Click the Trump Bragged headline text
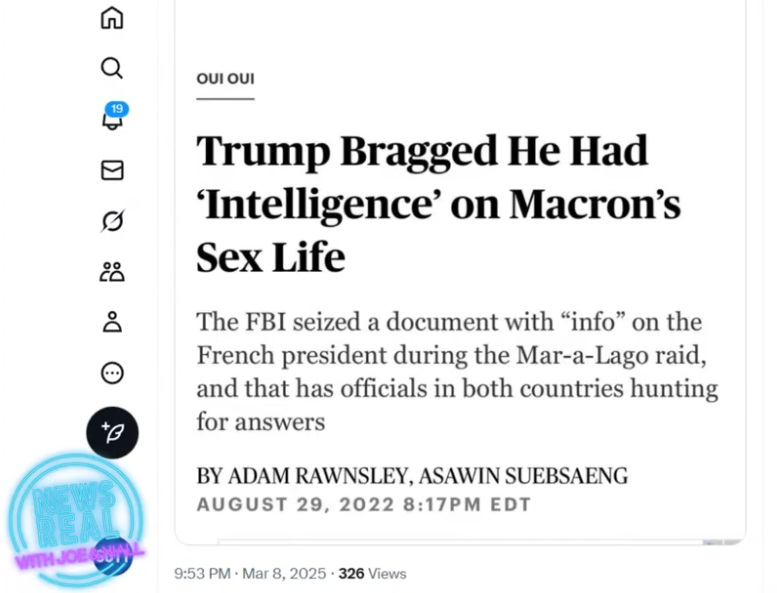Viewport: 777px width, 593px height. tap(437, 204)
